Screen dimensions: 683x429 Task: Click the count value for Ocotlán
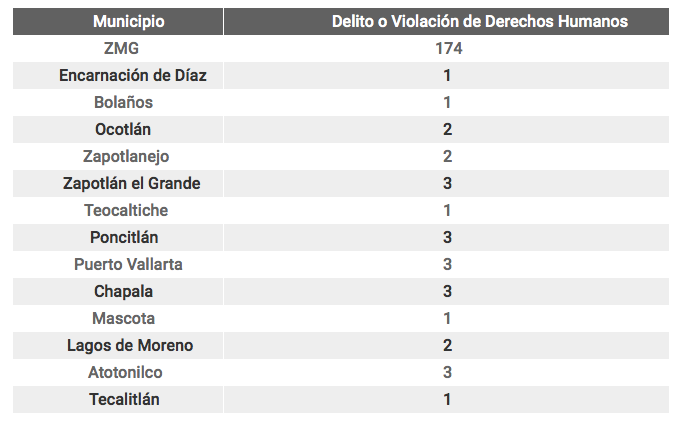tap(447, 129)
